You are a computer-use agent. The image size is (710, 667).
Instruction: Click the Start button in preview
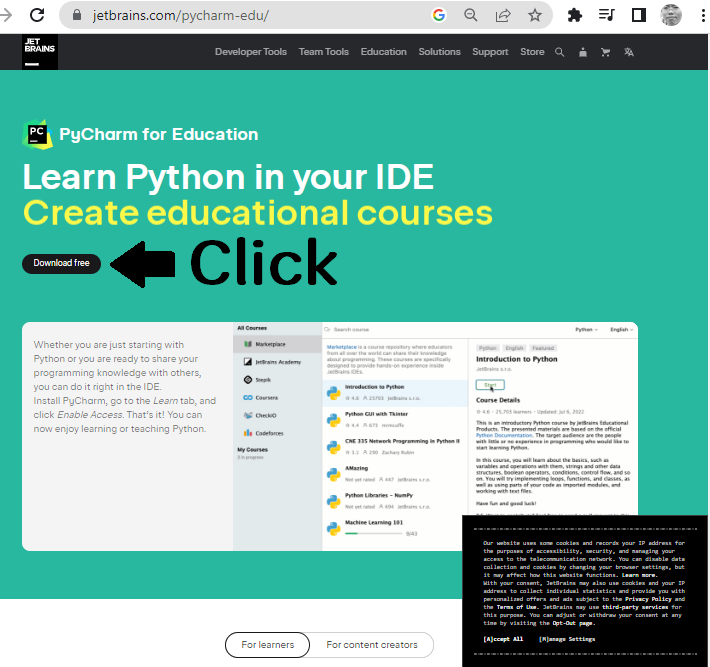point(490,385)
